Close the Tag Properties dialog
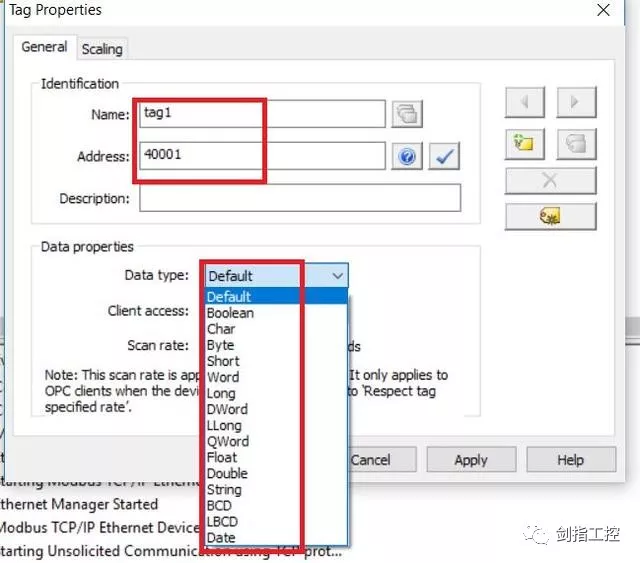The image size is (640, 563). point(604,11)
